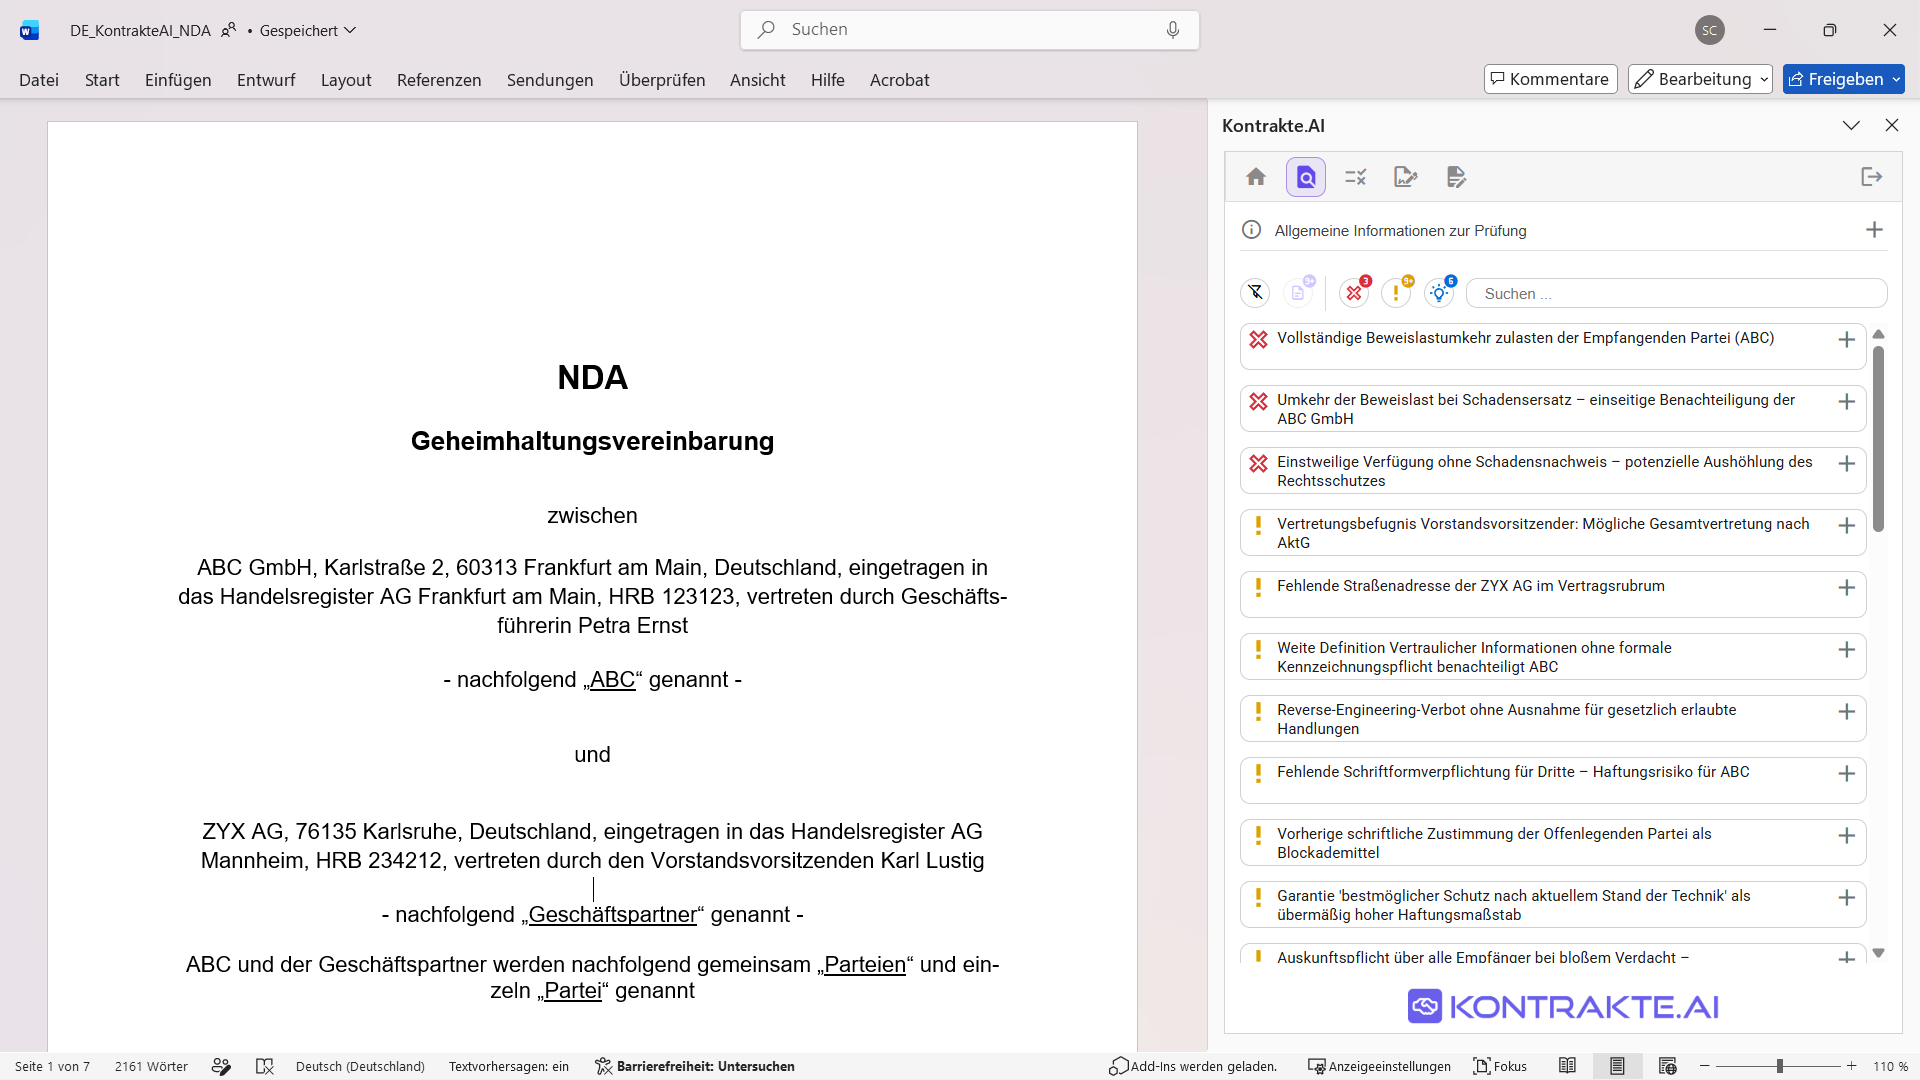Image resolution: width=1920 pixels, height=1080 pixels.
Task: Open the checklist compare icon in Kontrakte.AI
Action: (1356, 177)
